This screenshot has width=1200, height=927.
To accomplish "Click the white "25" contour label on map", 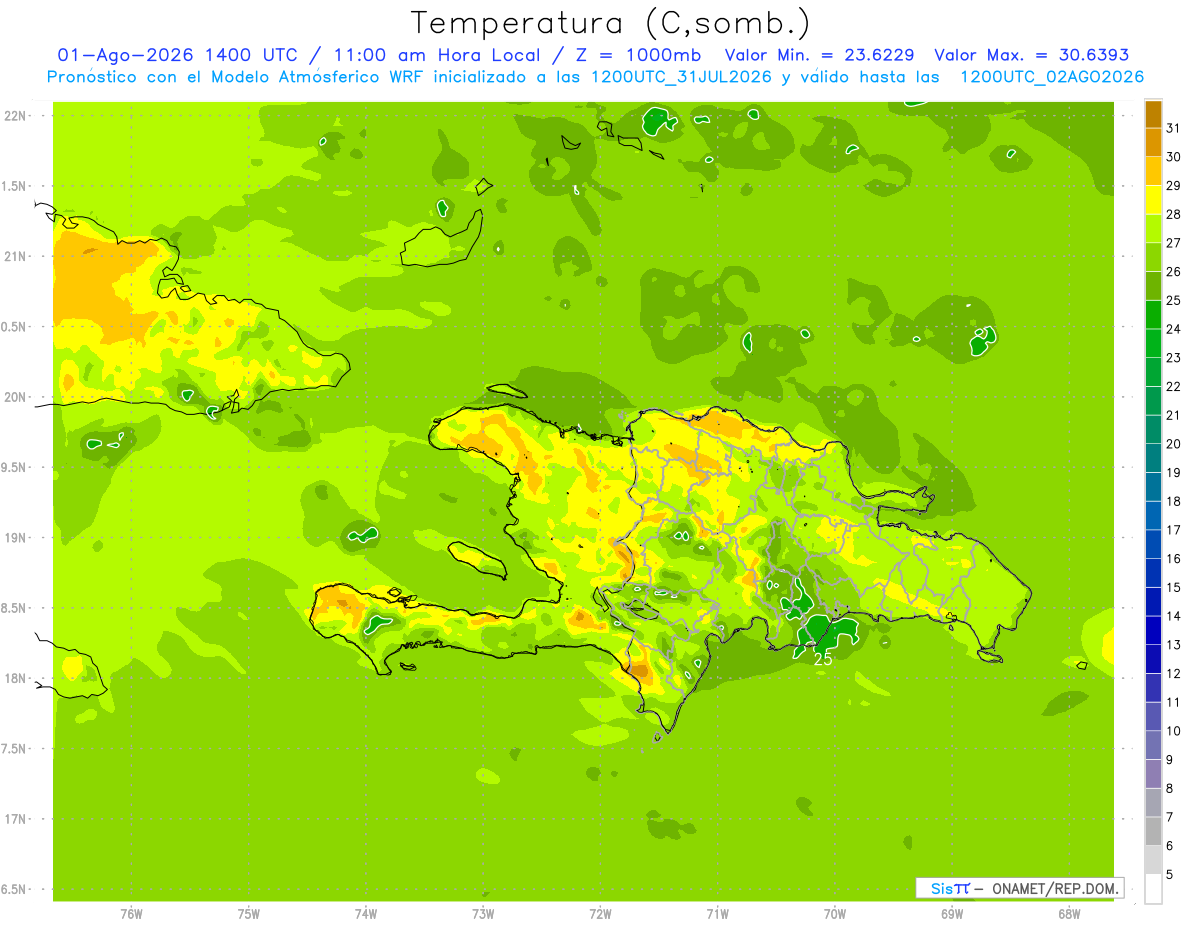I will (x=823, y=659).
